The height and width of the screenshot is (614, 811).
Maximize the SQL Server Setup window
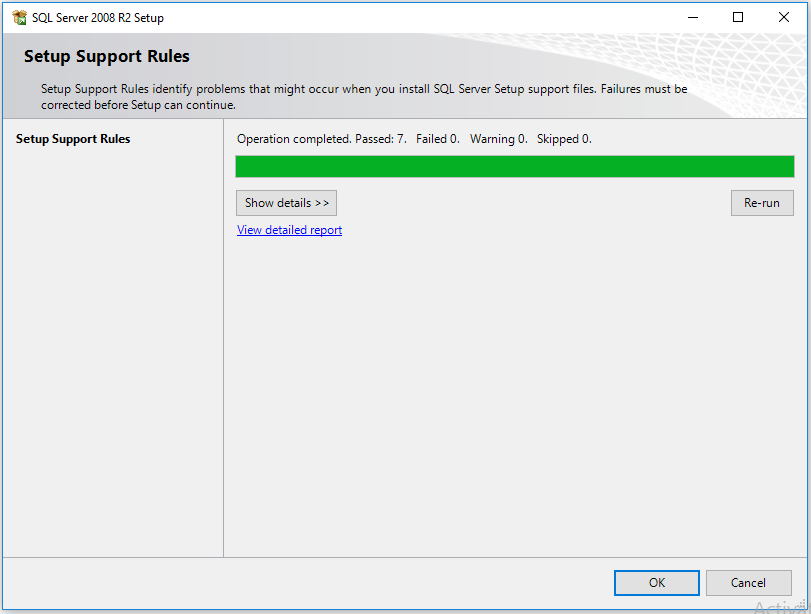[x=738, y=18]
